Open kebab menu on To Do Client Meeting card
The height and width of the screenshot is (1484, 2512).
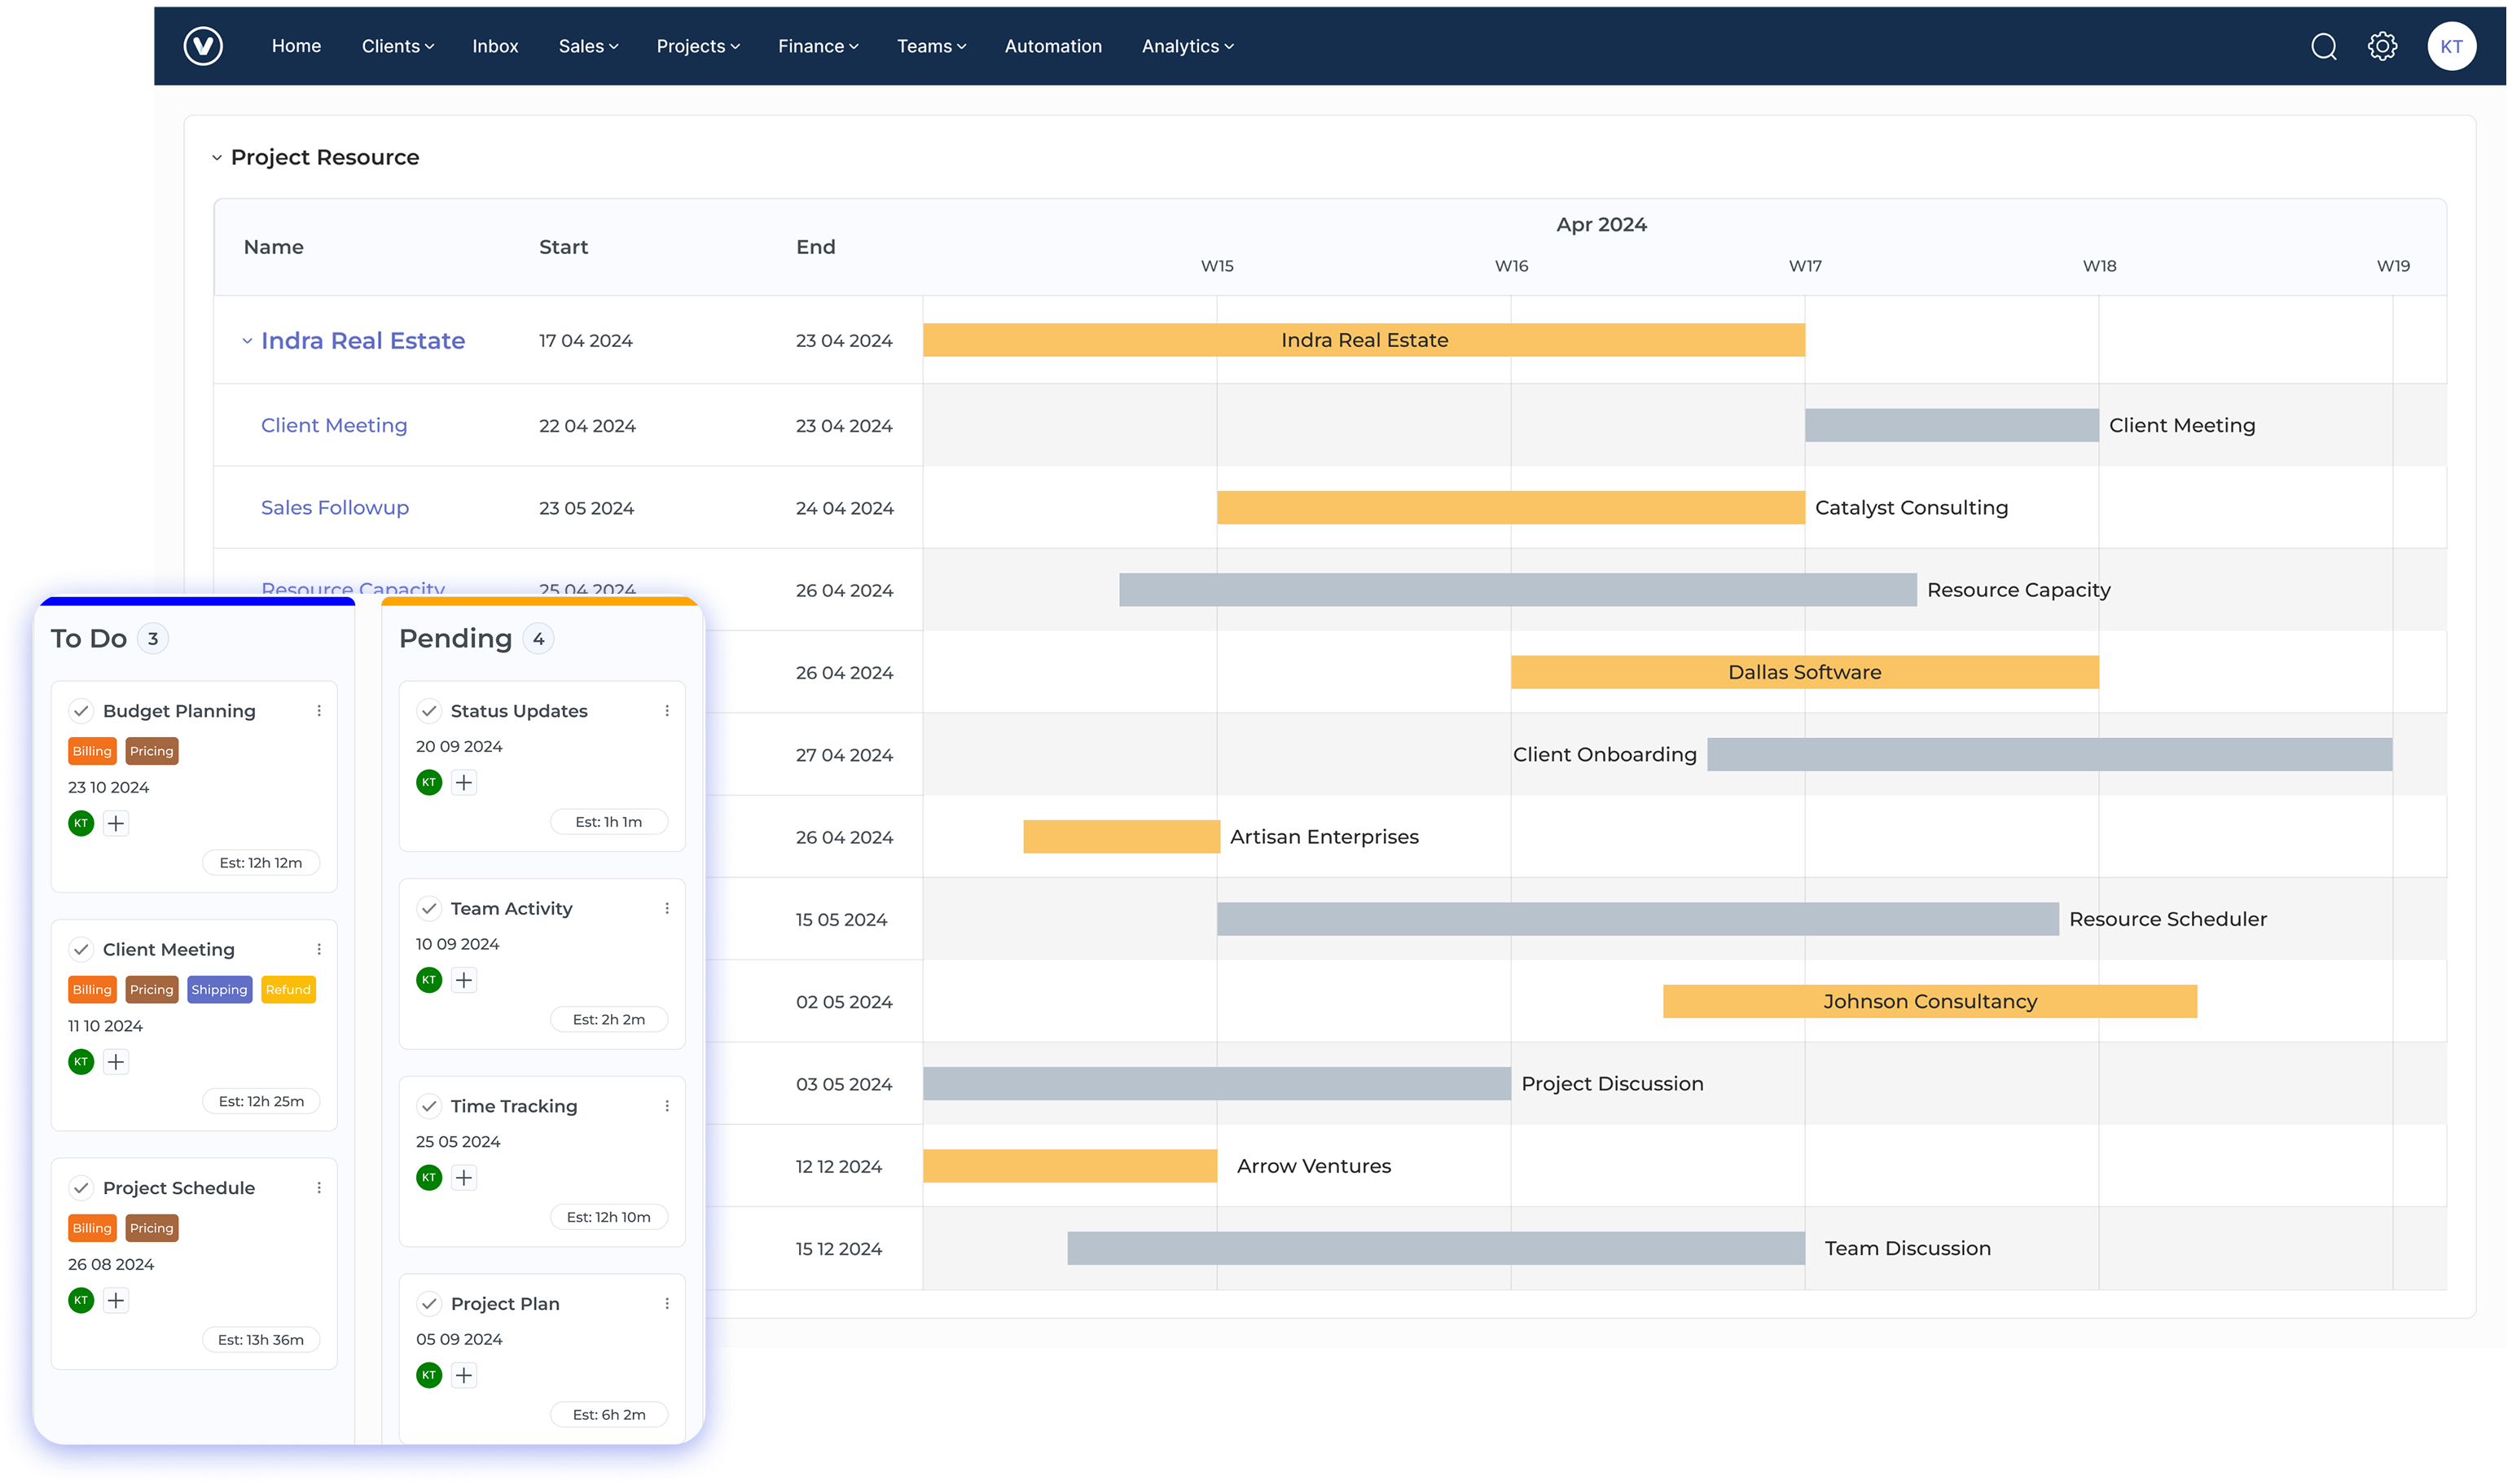(319, 950)
